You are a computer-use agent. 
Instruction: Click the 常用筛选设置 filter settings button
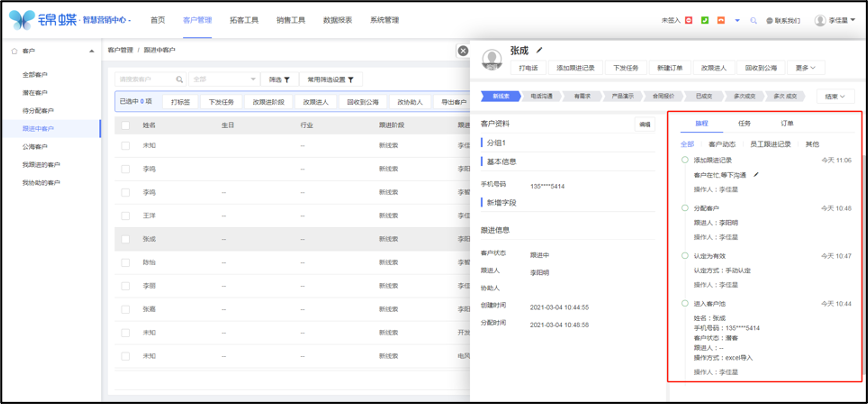coord(330,79)
